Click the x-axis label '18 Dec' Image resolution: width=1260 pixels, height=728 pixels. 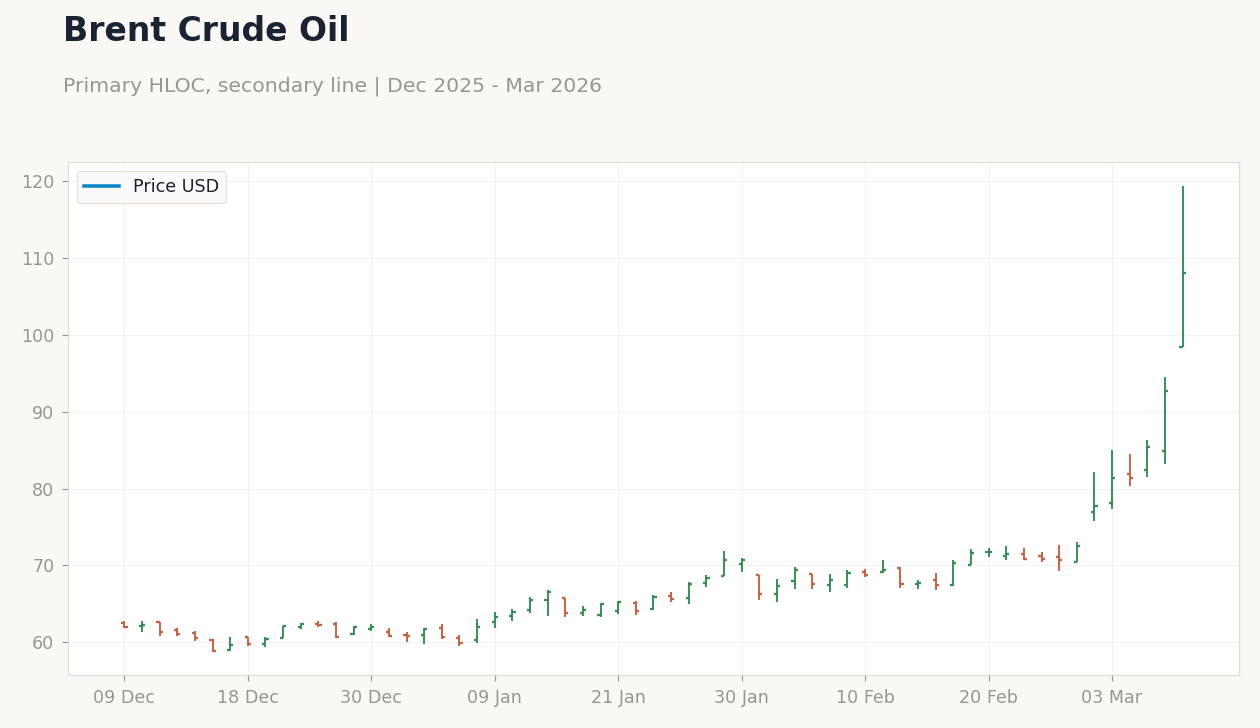click(248, 698)
